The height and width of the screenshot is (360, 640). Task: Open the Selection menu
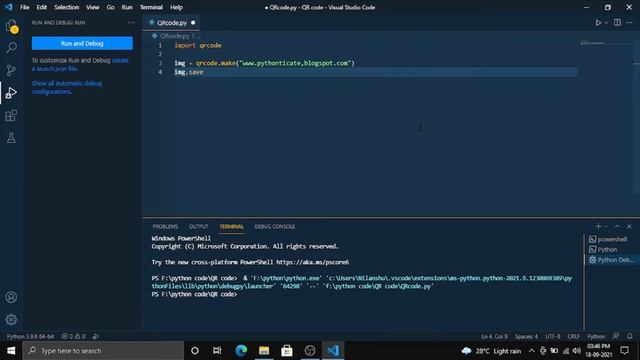pos(67,7)
